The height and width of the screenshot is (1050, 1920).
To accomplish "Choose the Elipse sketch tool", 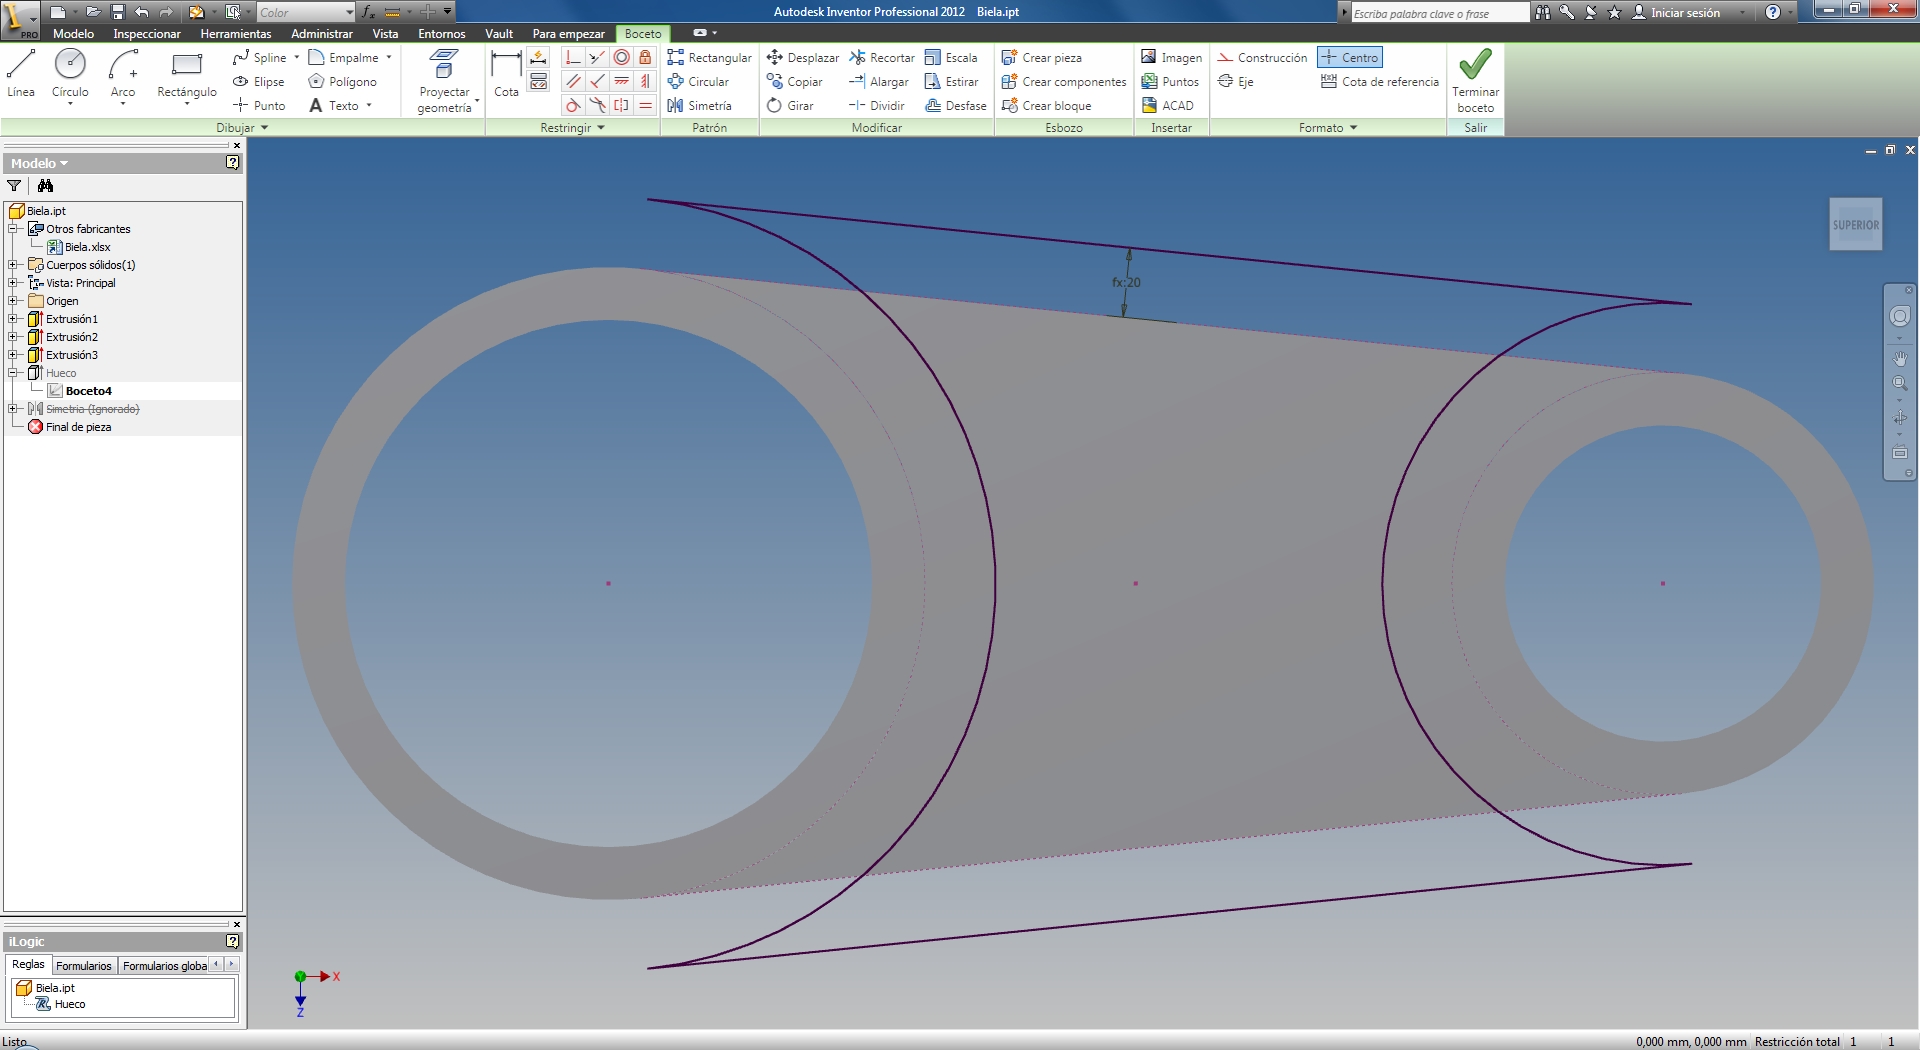I will [259, 82].
